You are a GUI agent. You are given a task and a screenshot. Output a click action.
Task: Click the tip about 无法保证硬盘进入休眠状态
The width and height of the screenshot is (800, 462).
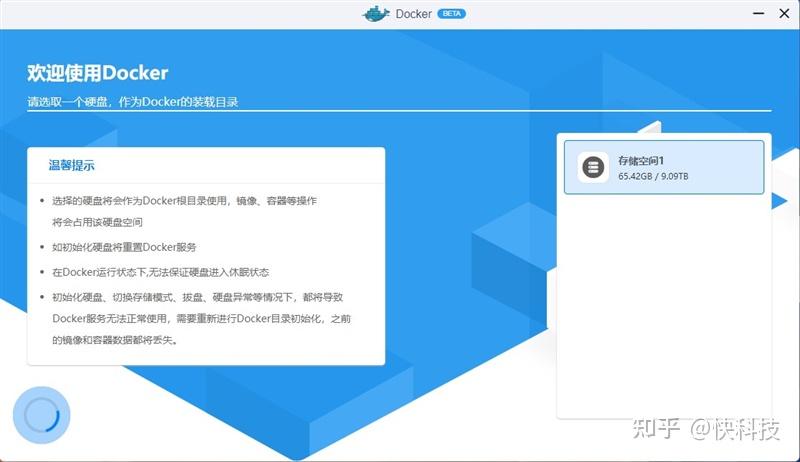pos(160,272)
